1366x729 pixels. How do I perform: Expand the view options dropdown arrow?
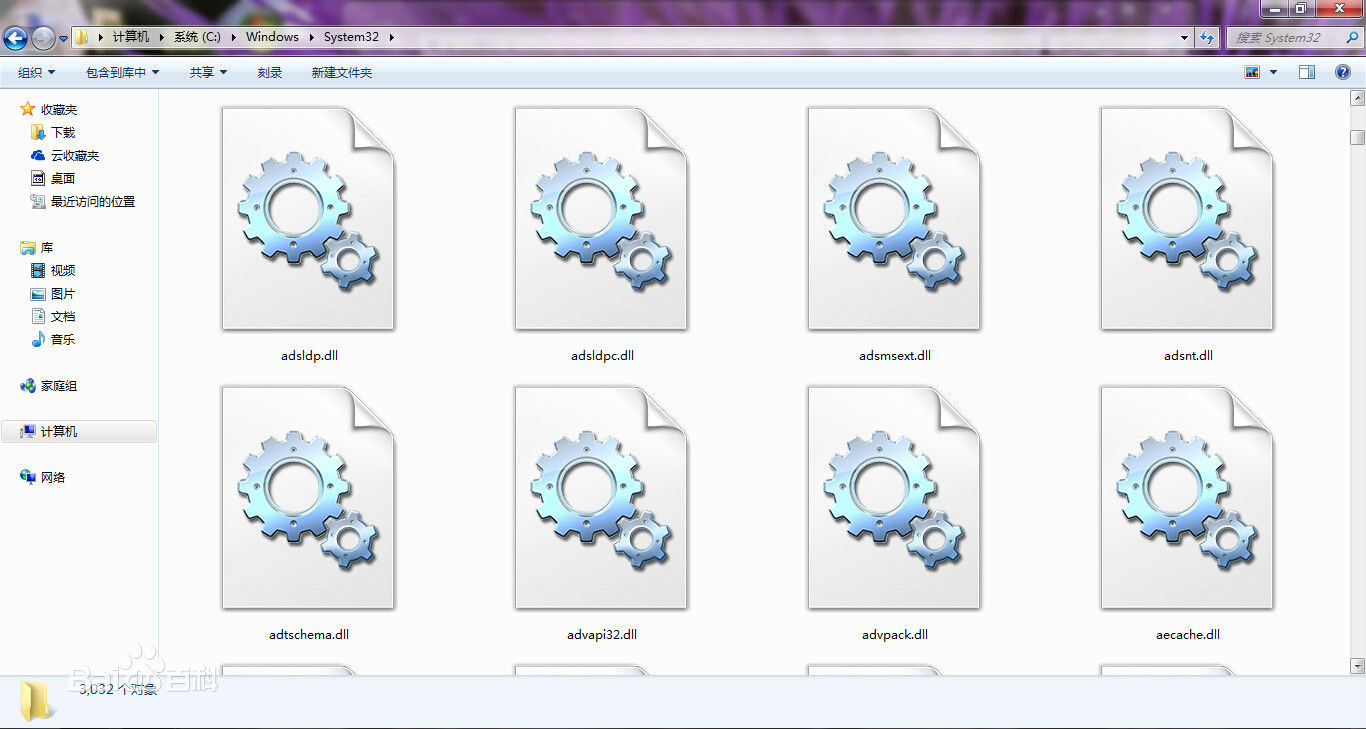click(1273, 72)
